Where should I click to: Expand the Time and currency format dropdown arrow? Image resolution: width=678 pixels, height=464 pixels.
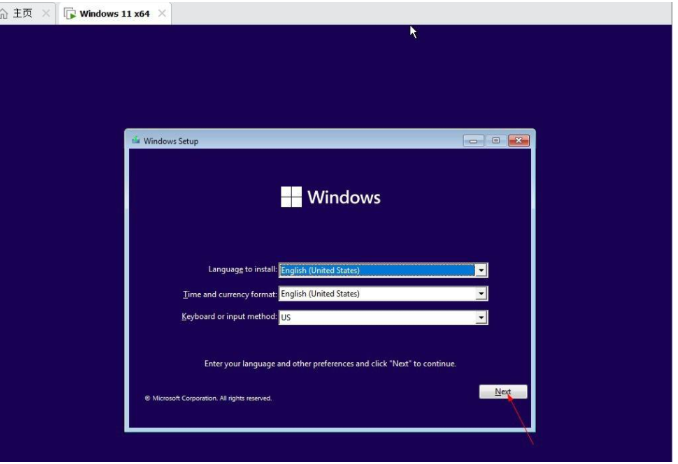pyautogui.click(x=481, y=294)
